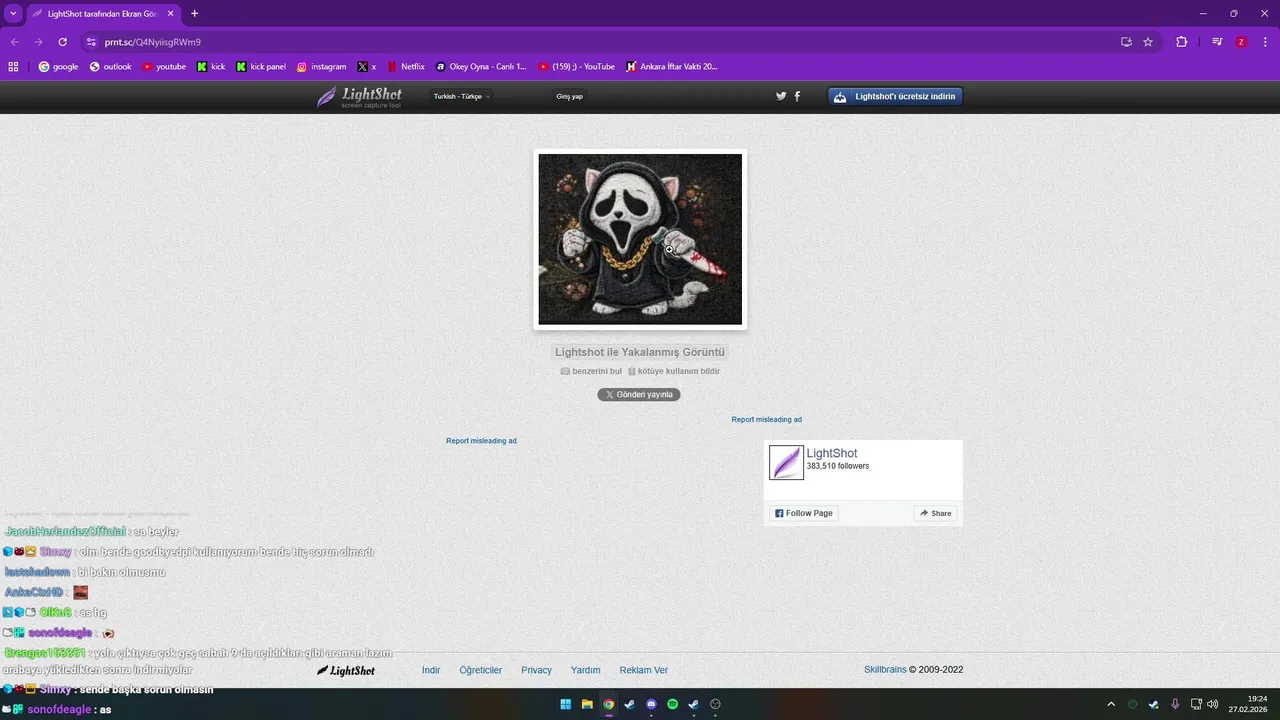Open Chrome three-dot menu
Viewport: 1280px width, 720px height.
(x=1265, y=42)
